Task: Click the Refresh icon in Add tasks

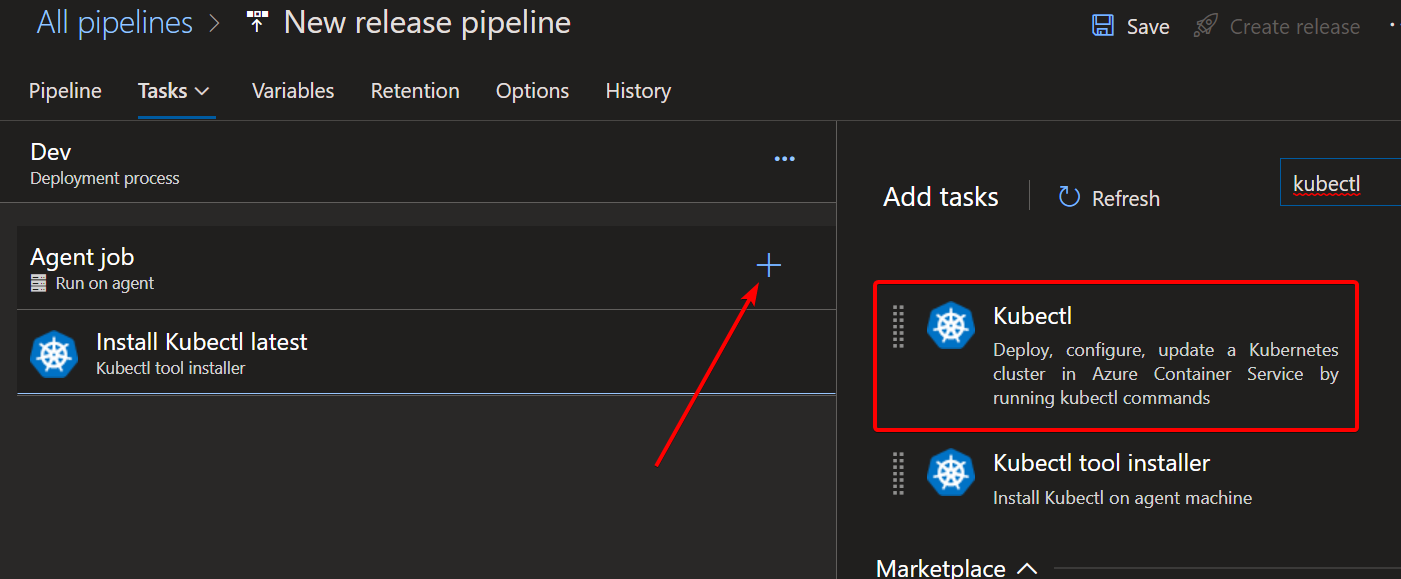Action: pos(1069,197)
